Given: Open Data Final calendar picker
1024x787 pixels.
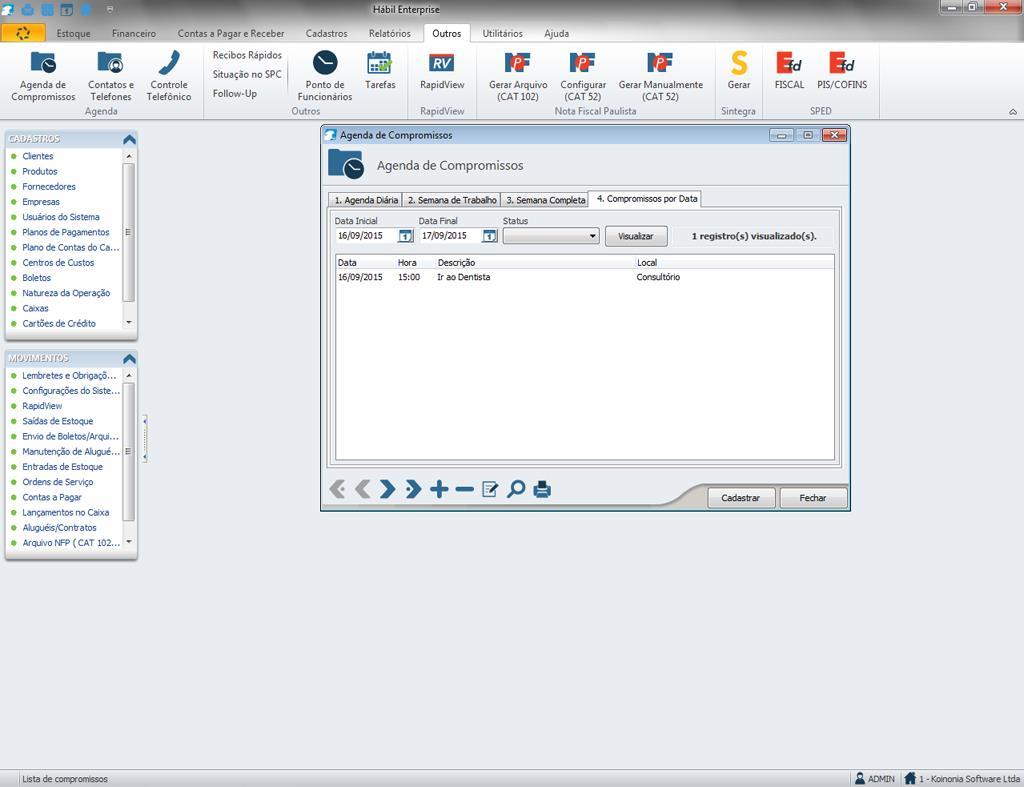Looking at the screenshot, I should pos(489,236).
